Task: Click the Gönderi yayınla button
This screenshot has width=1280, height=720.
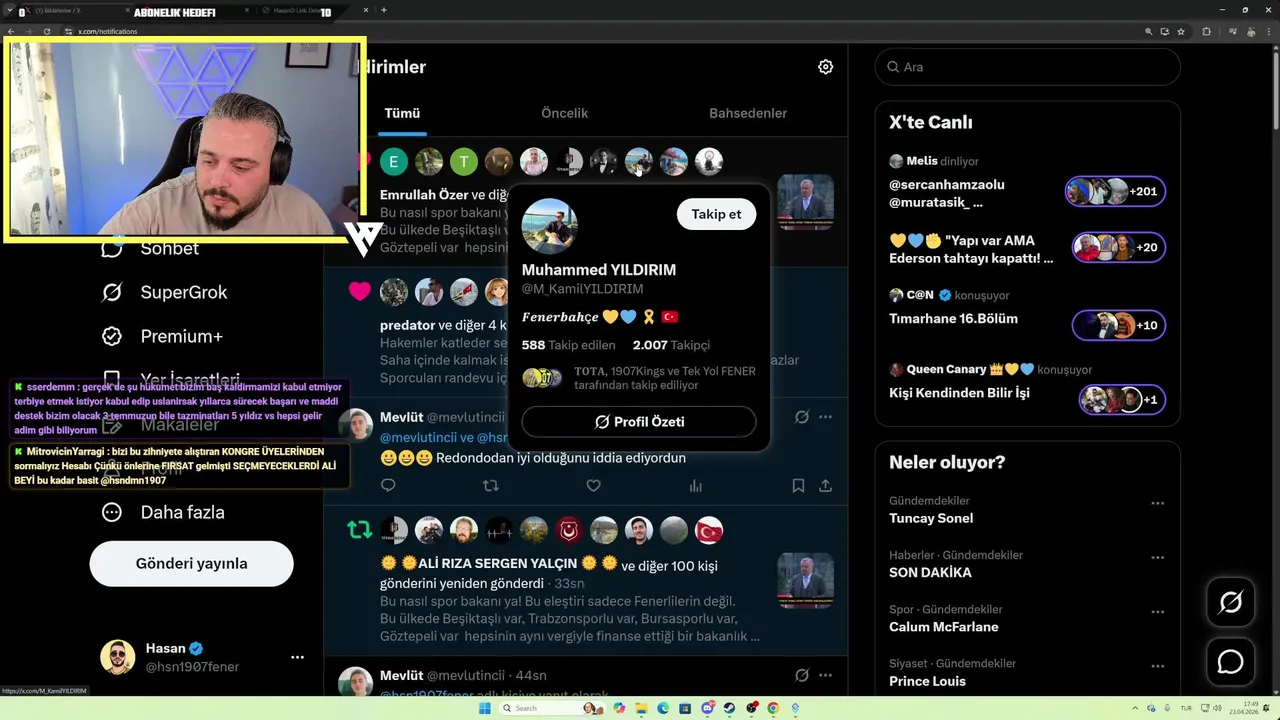Action: [191, 563]
